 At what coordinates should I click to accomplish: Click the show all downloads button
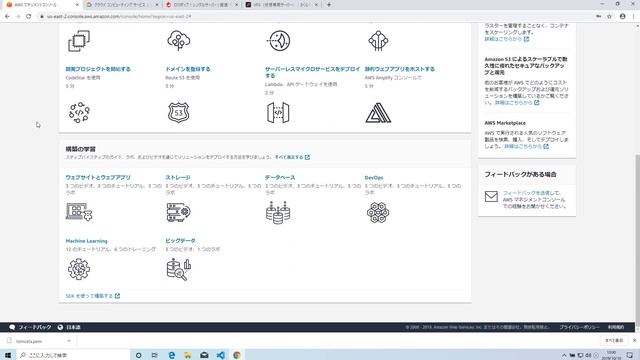614,340
